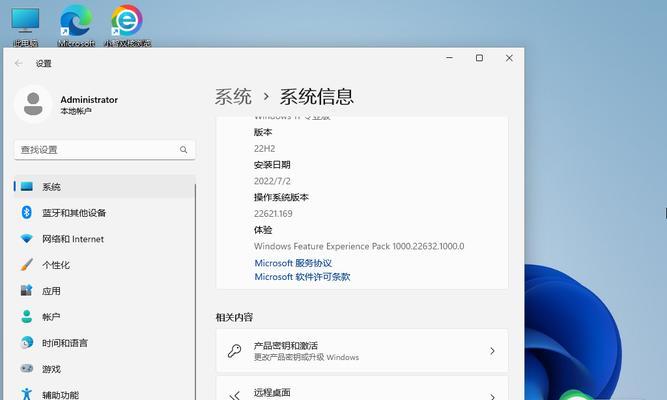The image size is (667, 400).
Task: Open 辅助功能 settings category
Action: coord(105,394)
